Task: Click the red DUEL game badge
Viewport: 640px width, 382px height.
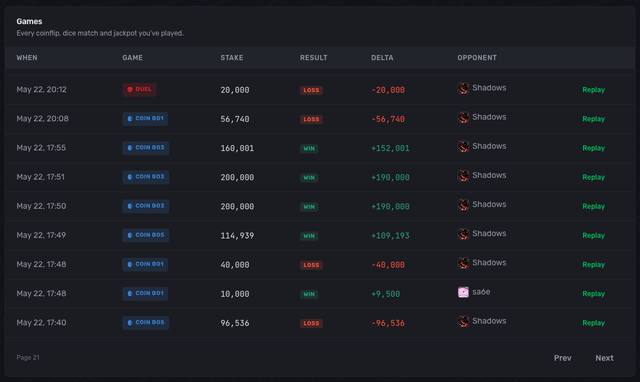Action: 139,89
